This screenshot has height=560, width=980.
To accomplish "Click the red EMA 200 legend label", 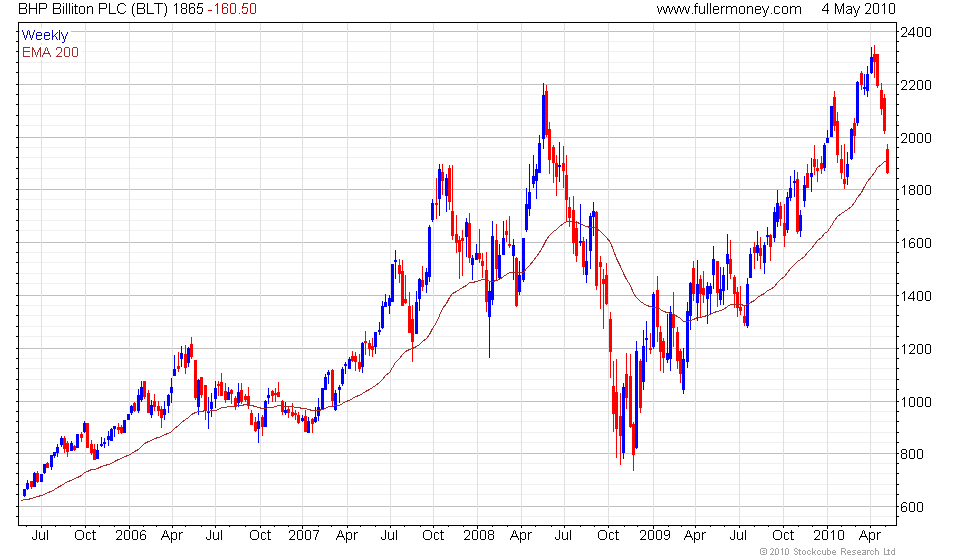I will point(51,52).
